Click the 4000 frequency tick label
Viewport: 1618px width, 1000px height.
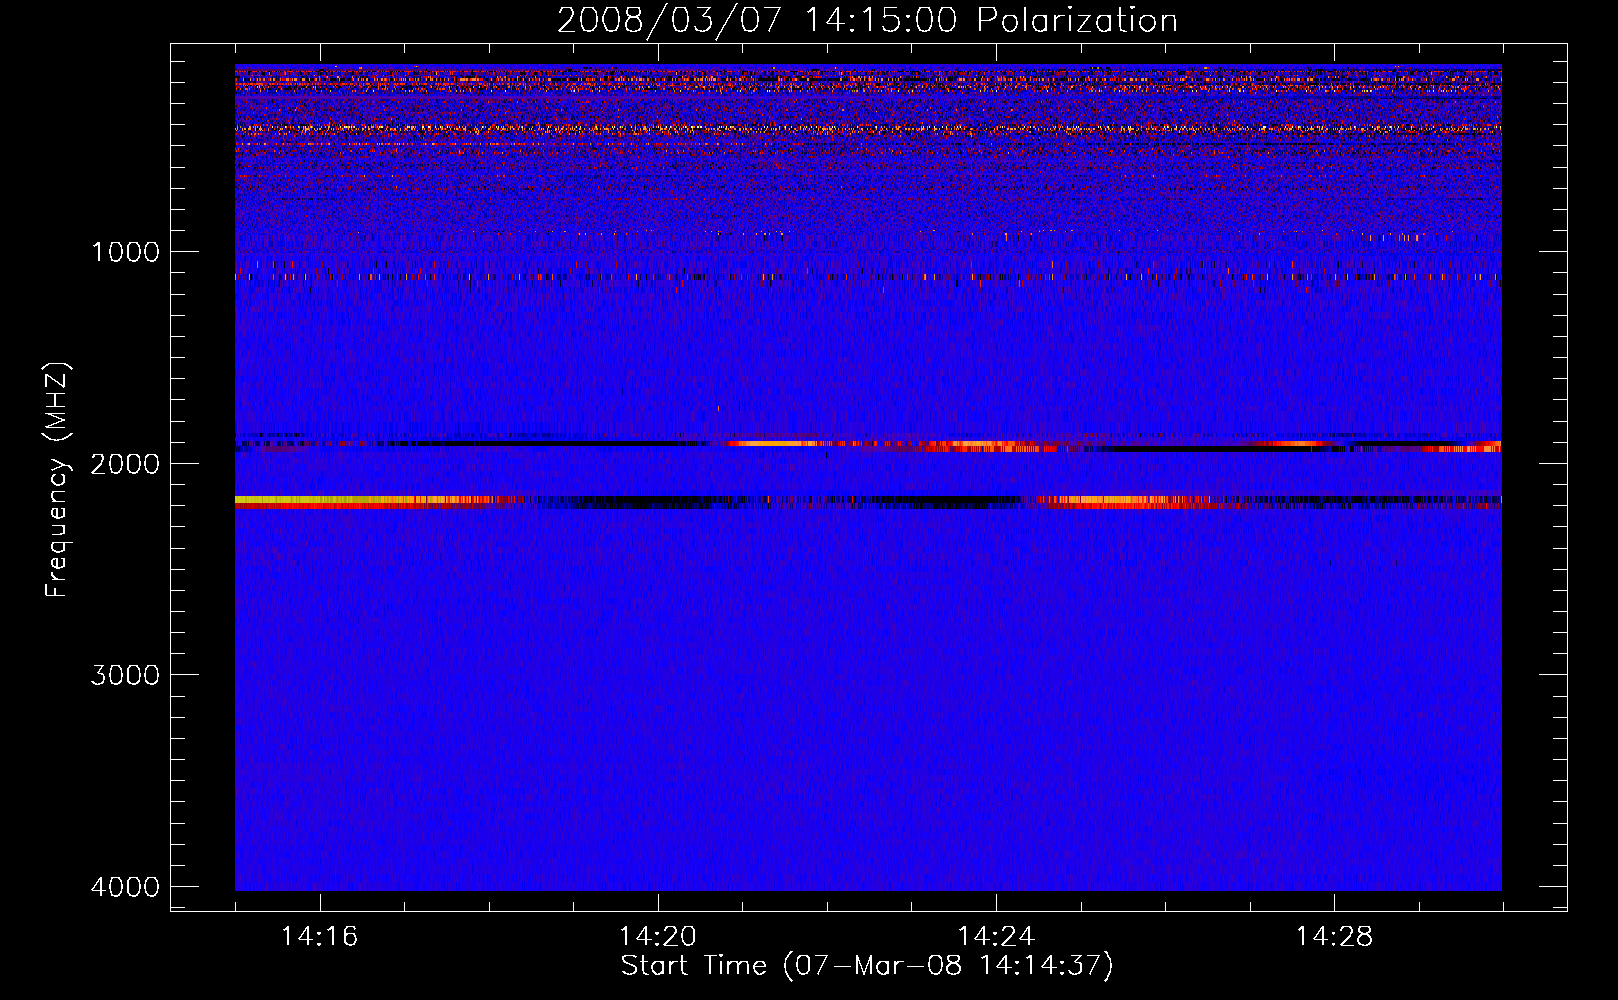[x=125, y=887]
